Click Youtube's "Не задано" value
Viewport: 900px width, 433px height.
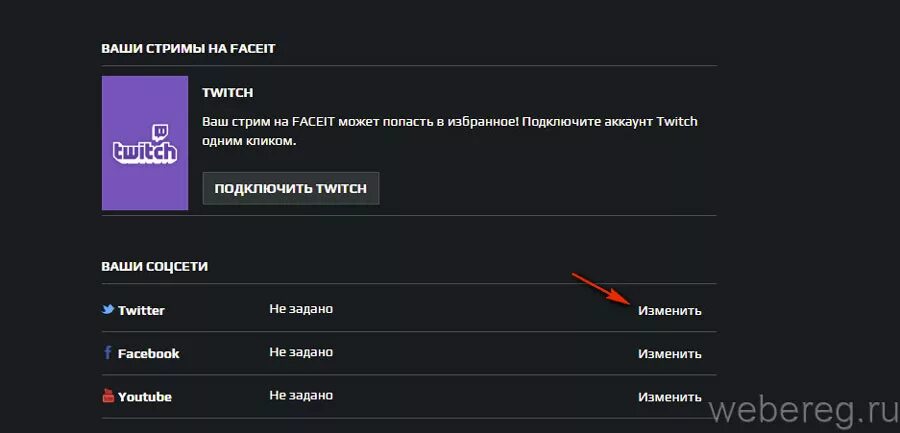click(x=300, y=395)
